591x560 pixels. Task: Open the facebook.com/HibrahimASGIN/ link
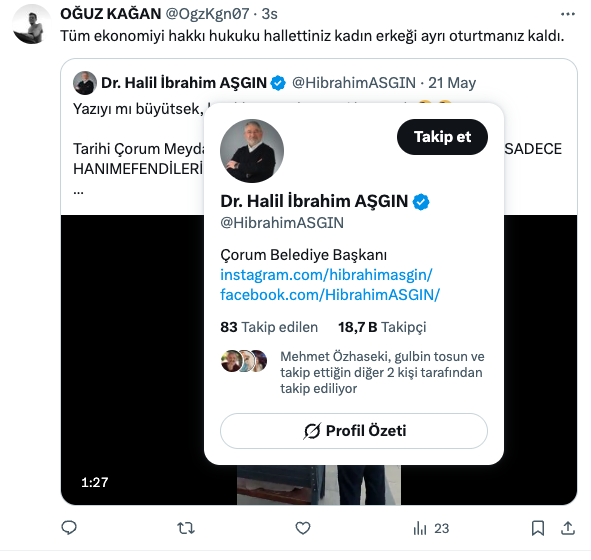point(330,295)
